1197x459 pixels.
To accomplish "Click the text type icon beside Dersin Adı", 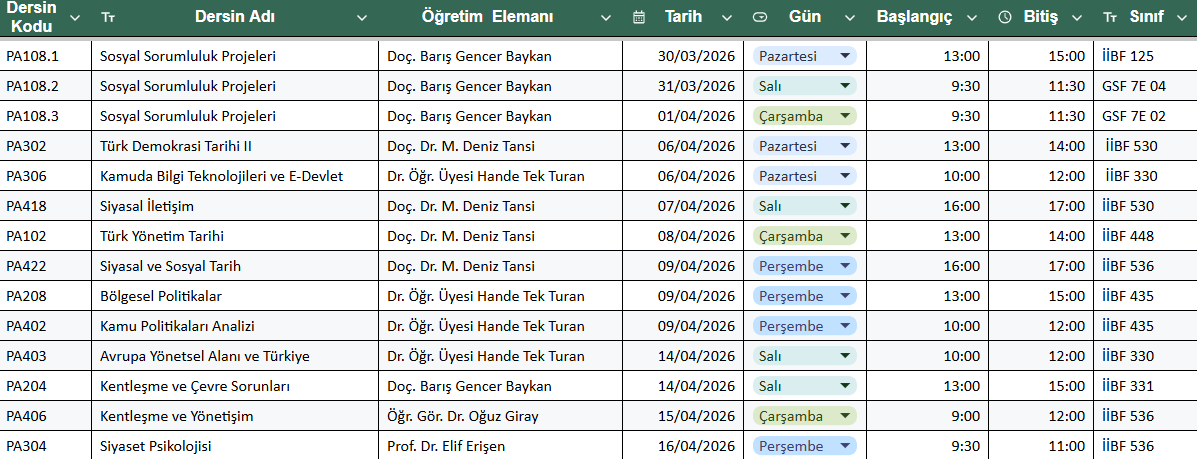I will 108,17.
